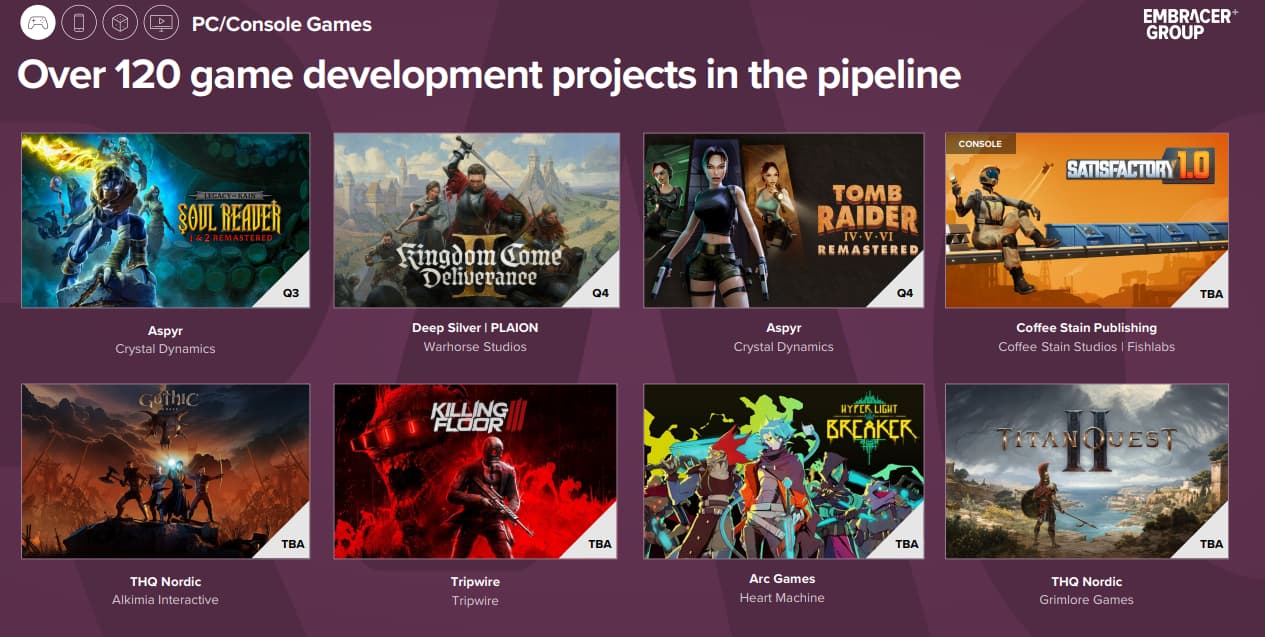This screenshot has height=637, width=1265.
Task: Select the Tomb Raider IV-V-VI Remastered image
Action: (783, 220)
